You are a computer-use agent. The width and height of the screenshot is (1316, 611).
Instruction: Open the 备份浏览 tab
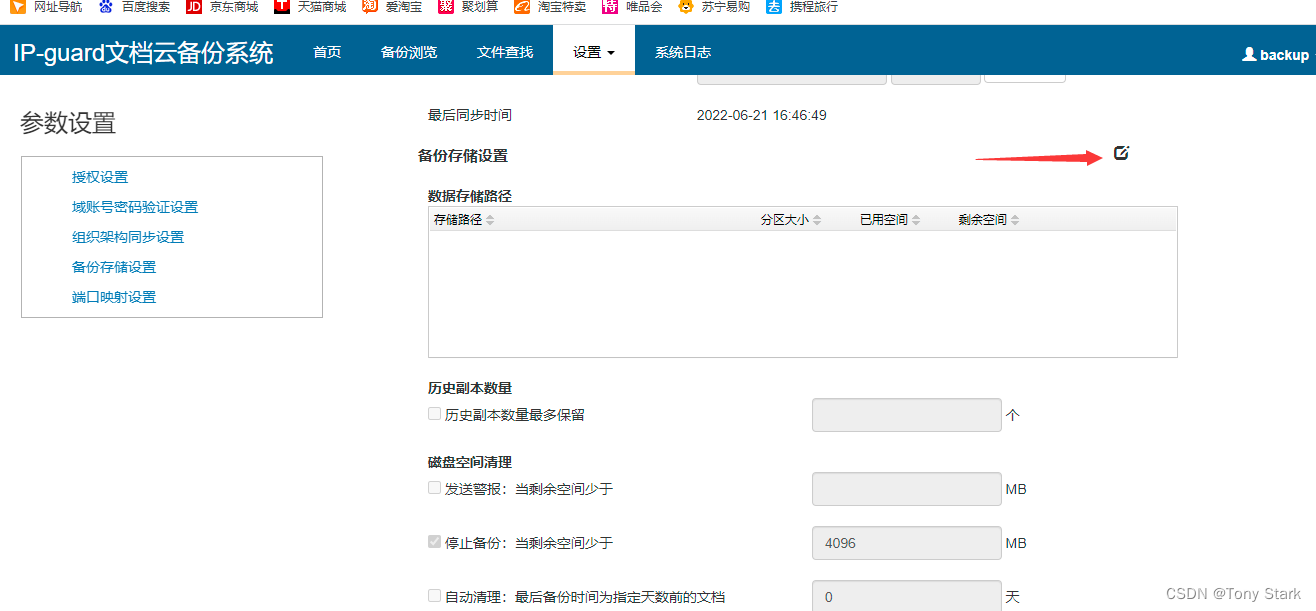[409, 52]
